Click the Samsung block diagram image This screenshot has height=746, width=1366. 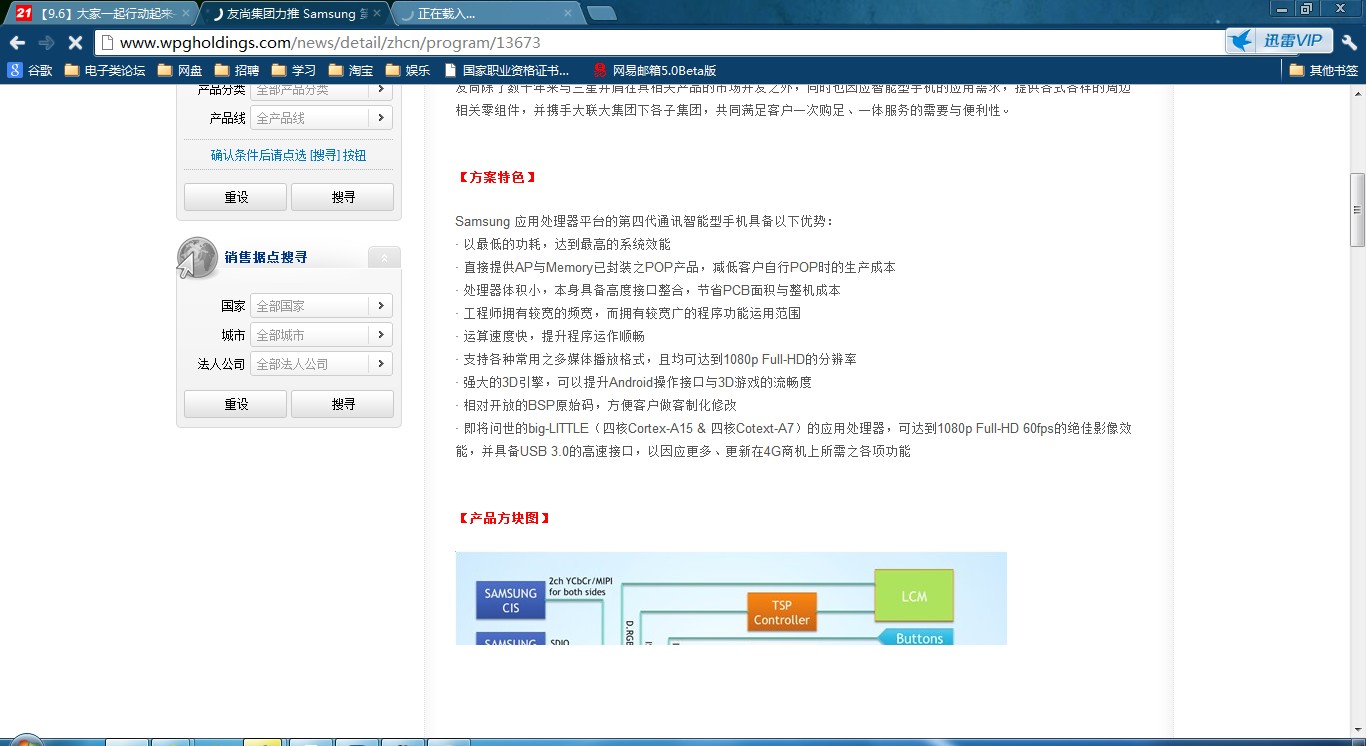pos(731,598)
